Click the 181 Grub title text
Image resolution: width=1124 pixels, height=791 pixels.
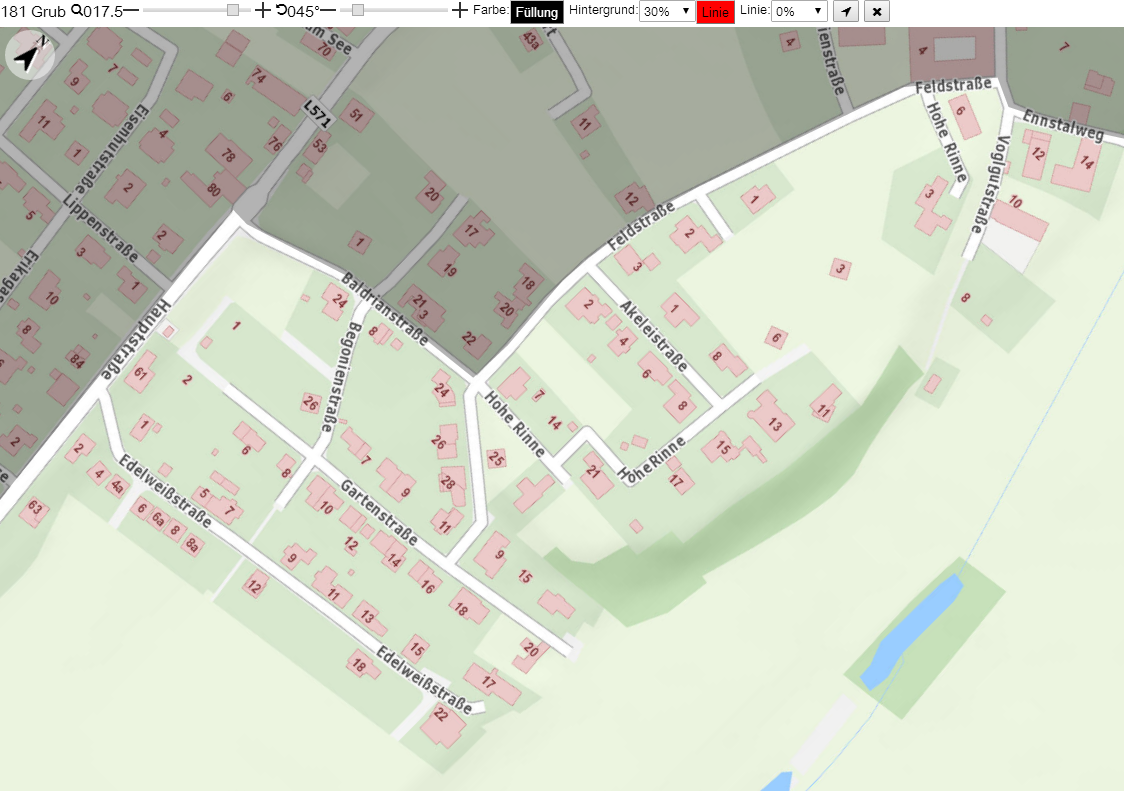pos(34,11)
